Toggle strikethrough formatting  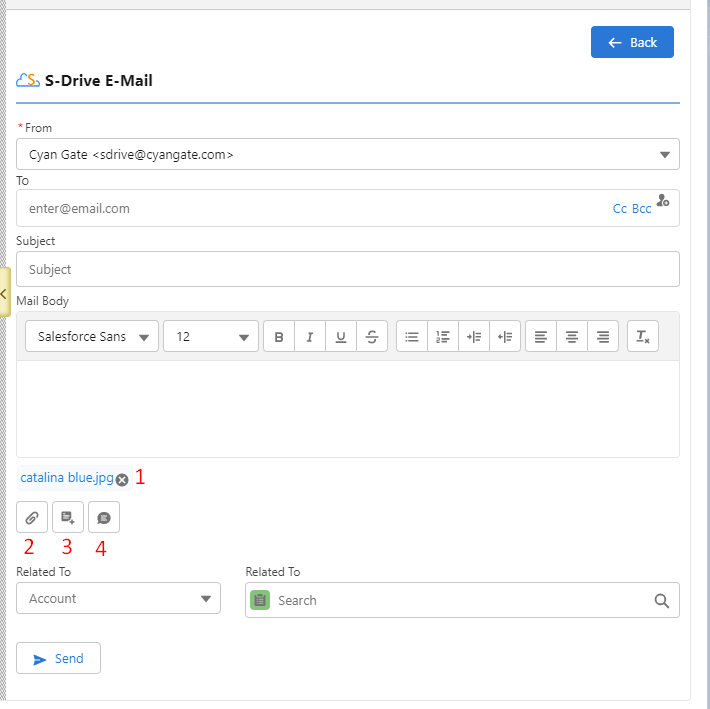pos(372,337)
